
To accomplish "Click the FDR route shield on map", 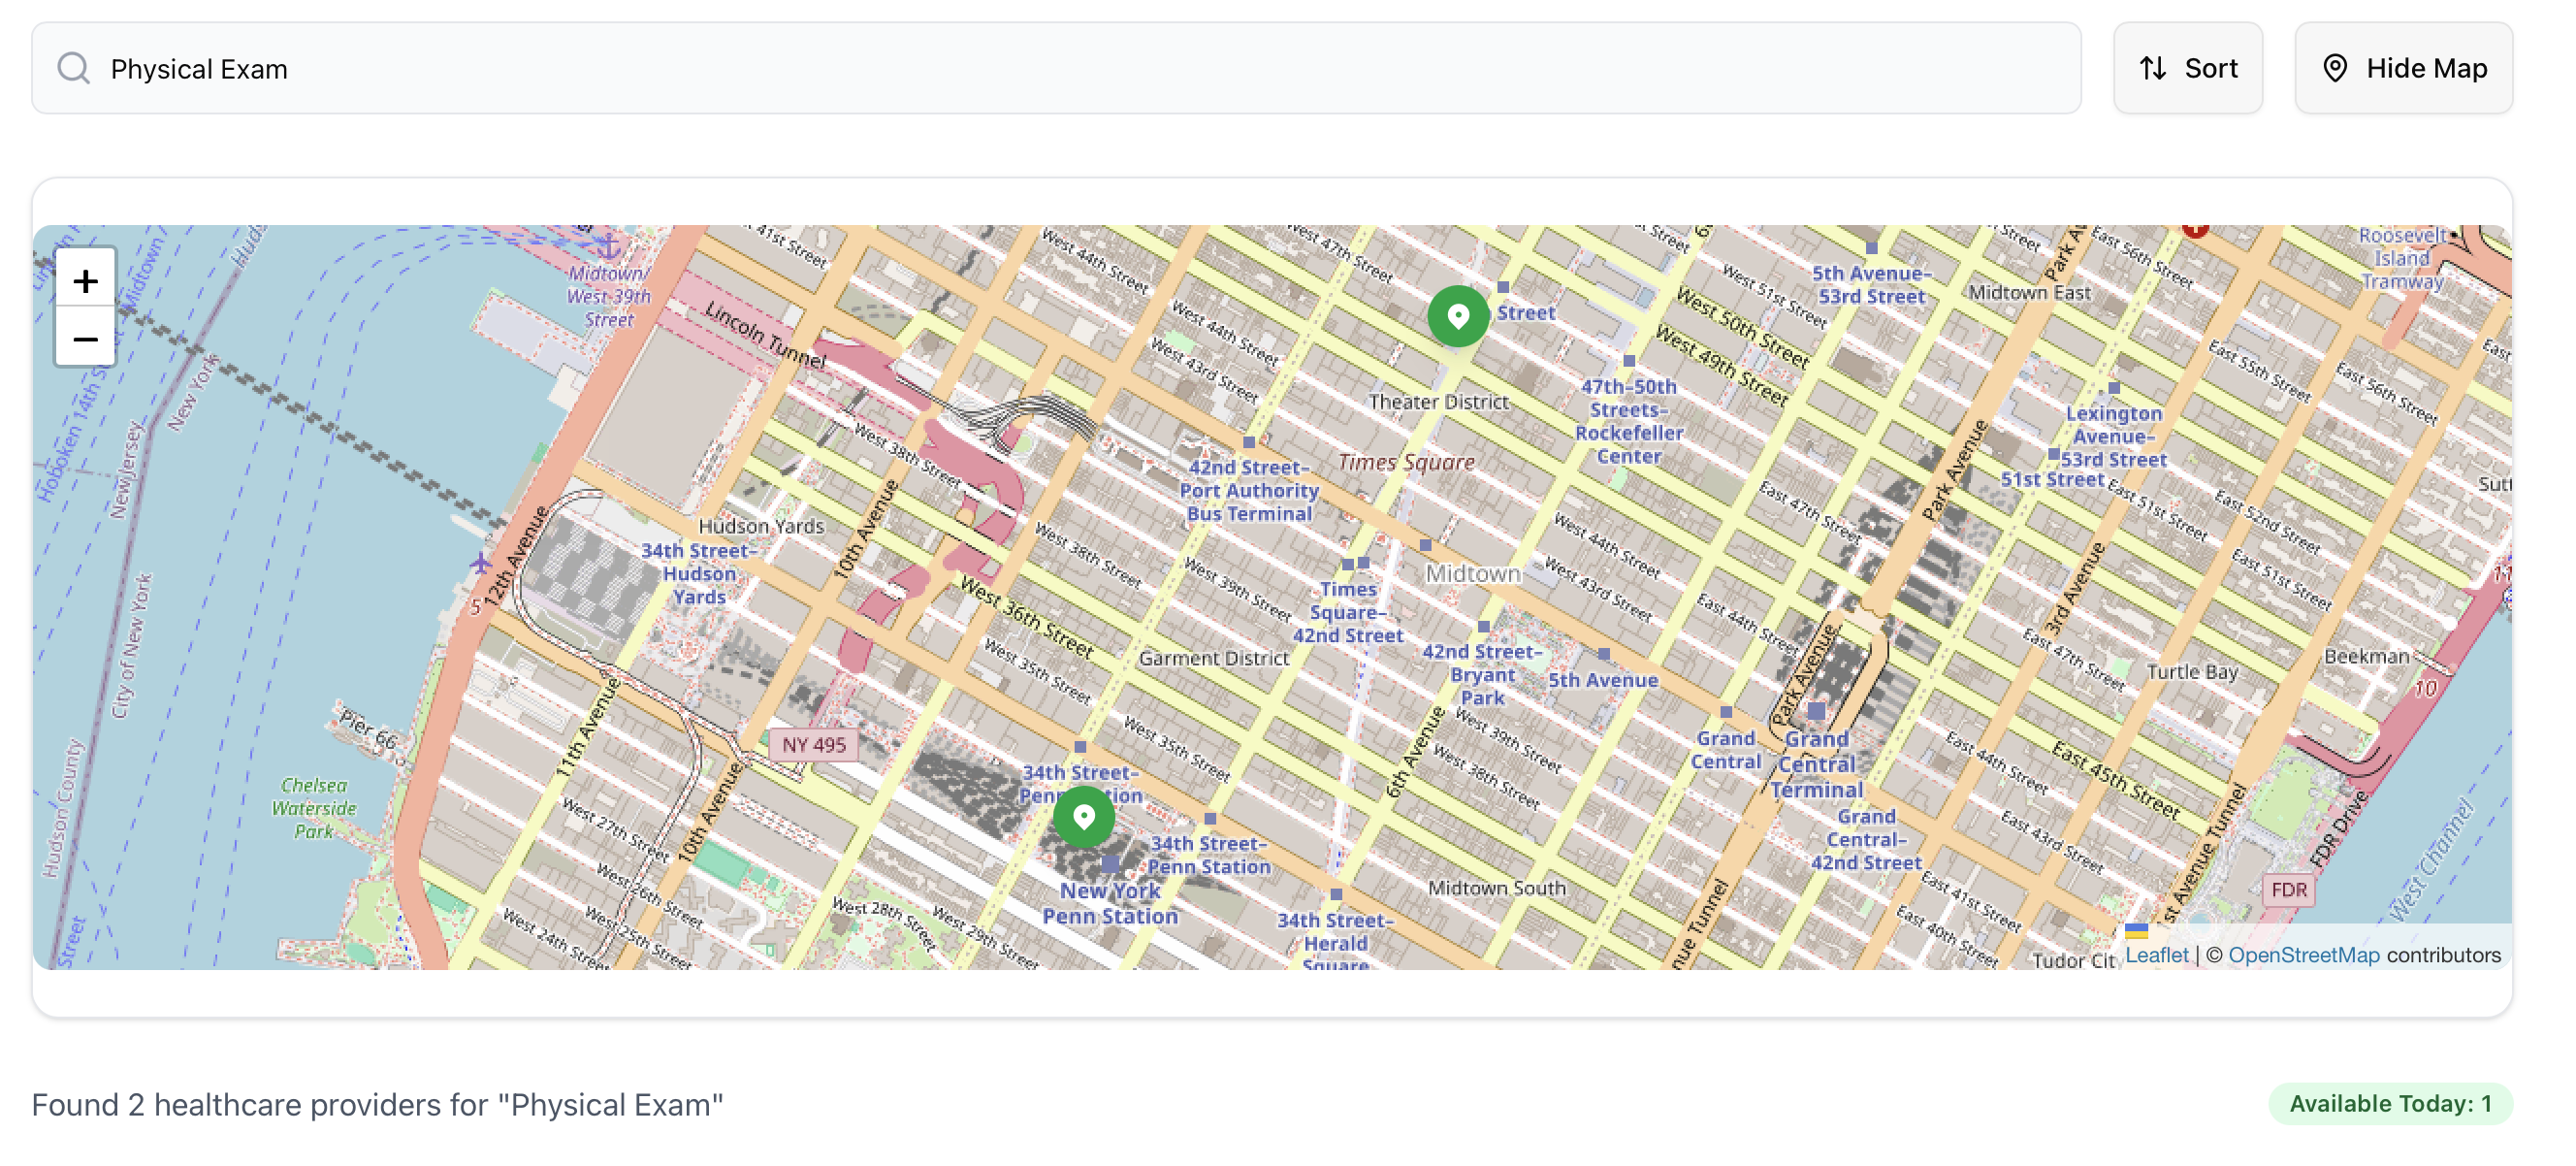I will [x=2288, y=889].
